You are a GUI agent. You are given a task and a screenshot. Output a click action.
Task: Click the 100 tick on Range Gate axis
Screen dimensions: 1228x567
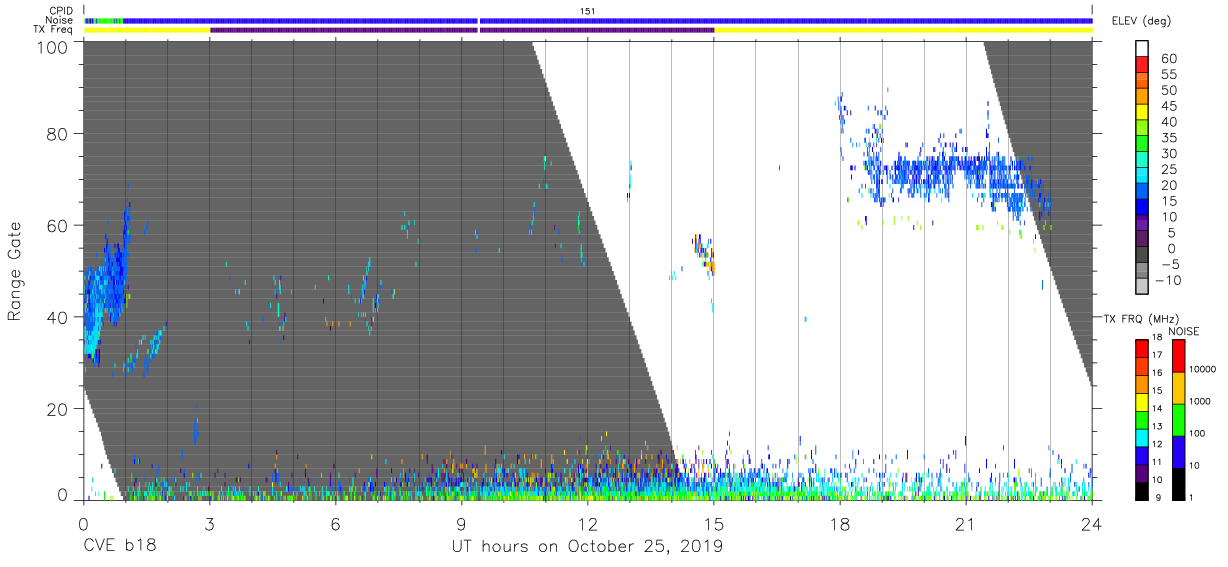click(51, 46)
